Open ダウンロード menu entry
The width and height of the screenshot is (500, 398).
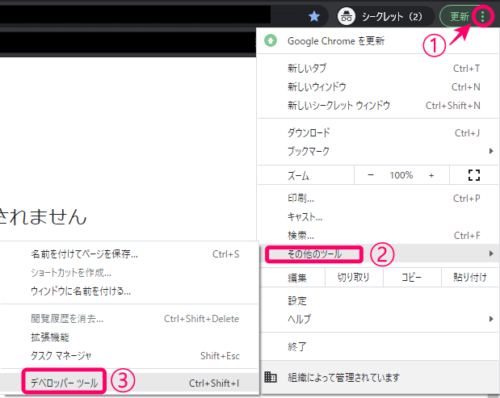pyautogui.click(x=377, y=133)
